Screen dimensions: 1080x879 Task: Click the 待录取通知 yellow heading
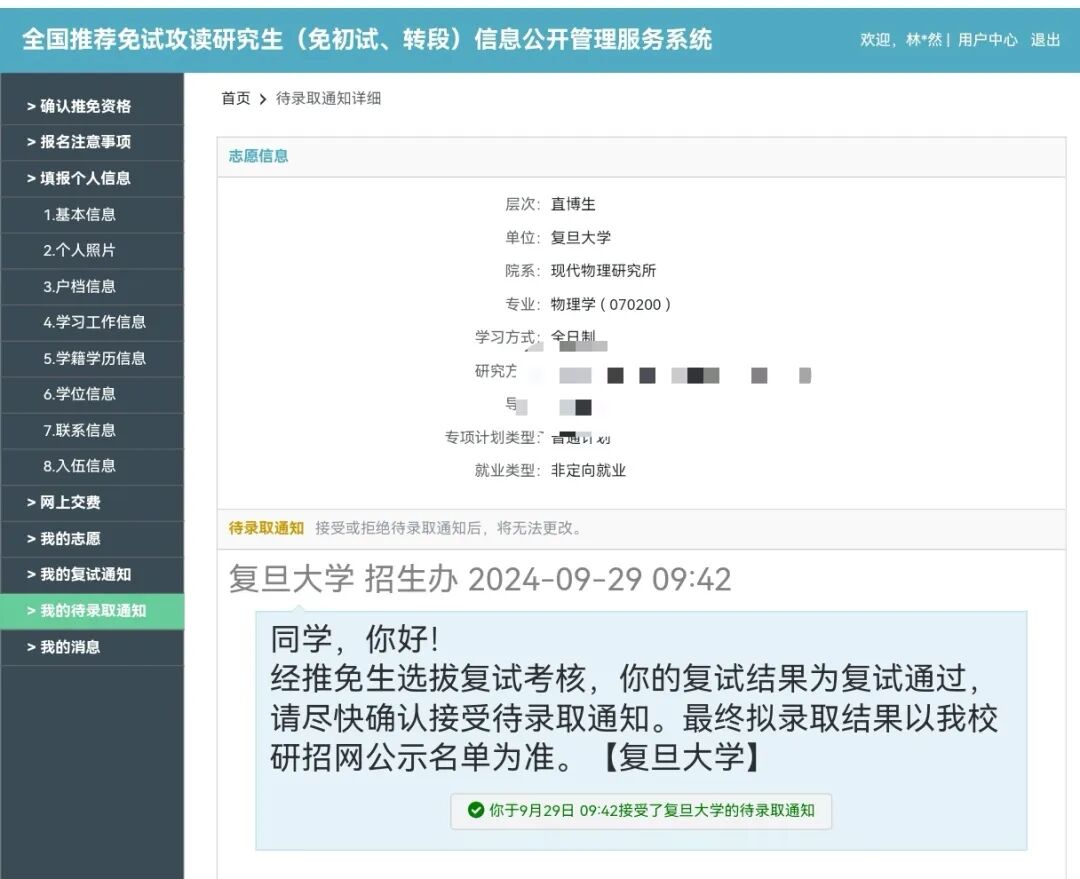tap(266, 528)
